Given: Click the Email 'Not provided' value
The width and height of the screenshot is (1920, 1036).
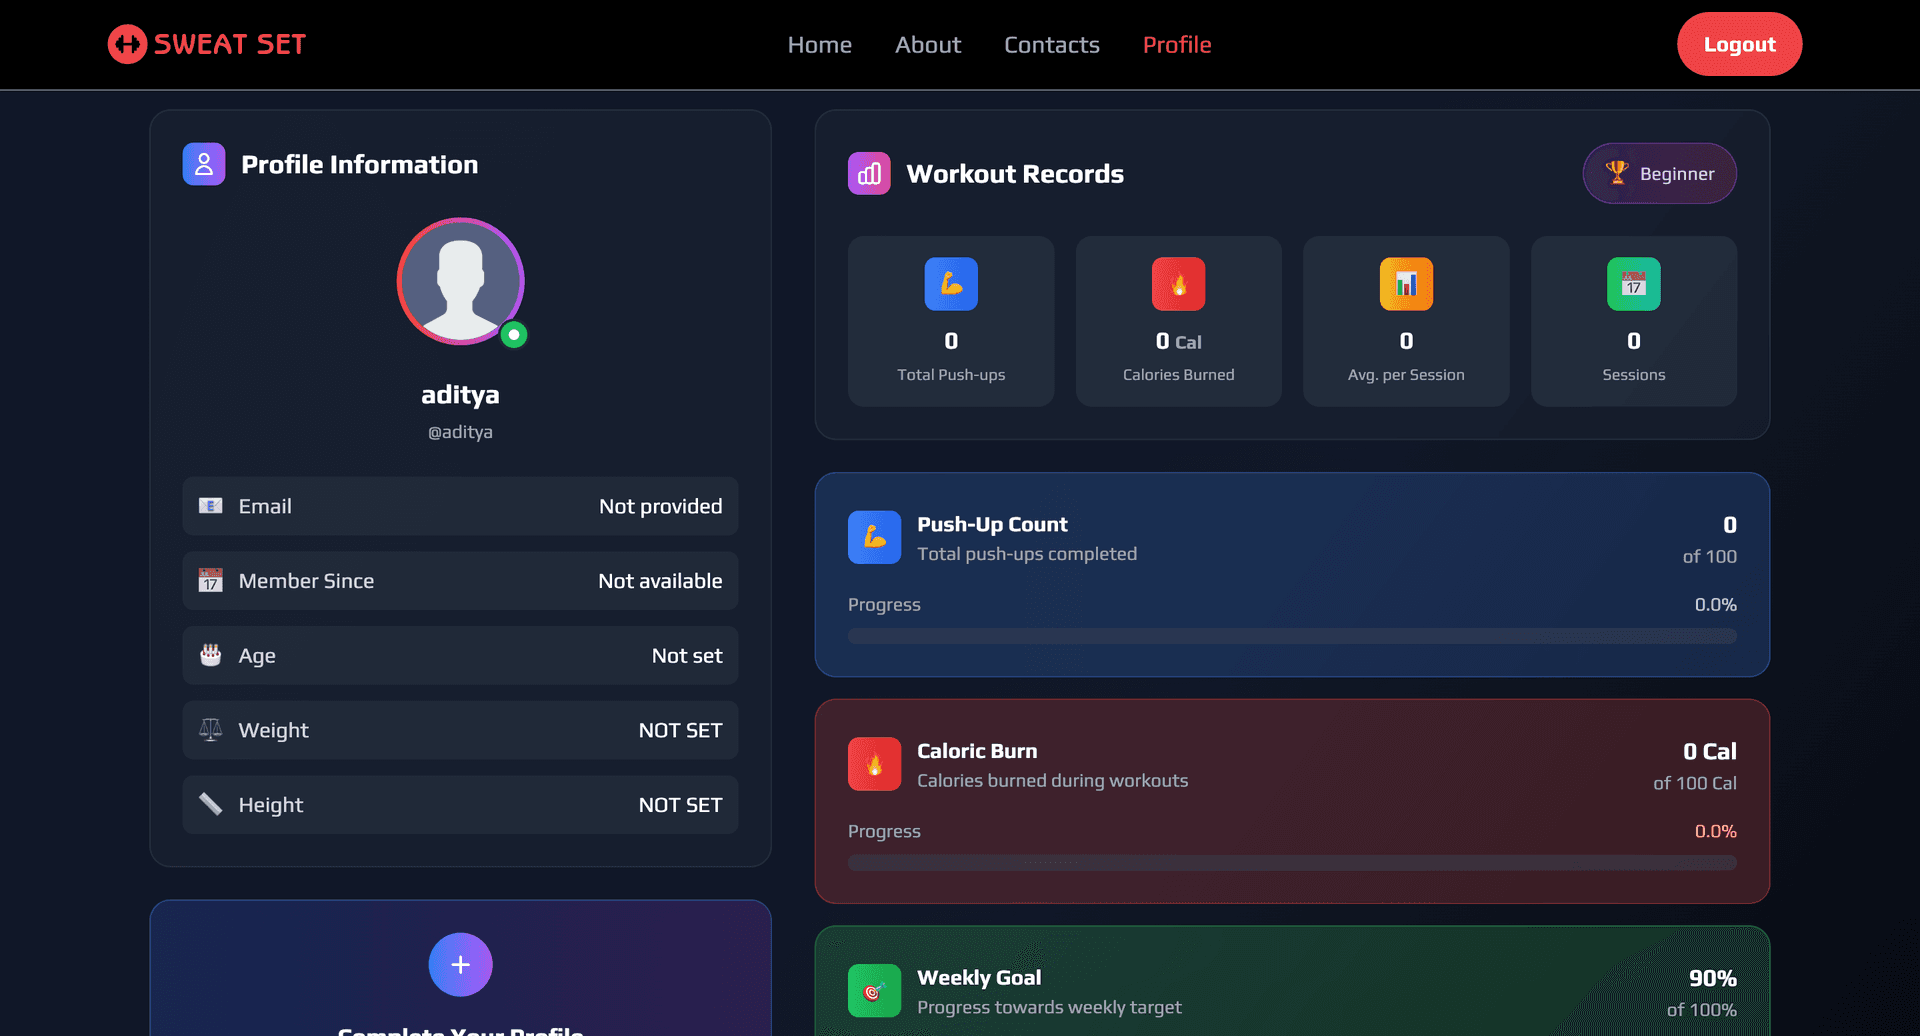Looking at the screenshot, I should coord(661,506).
